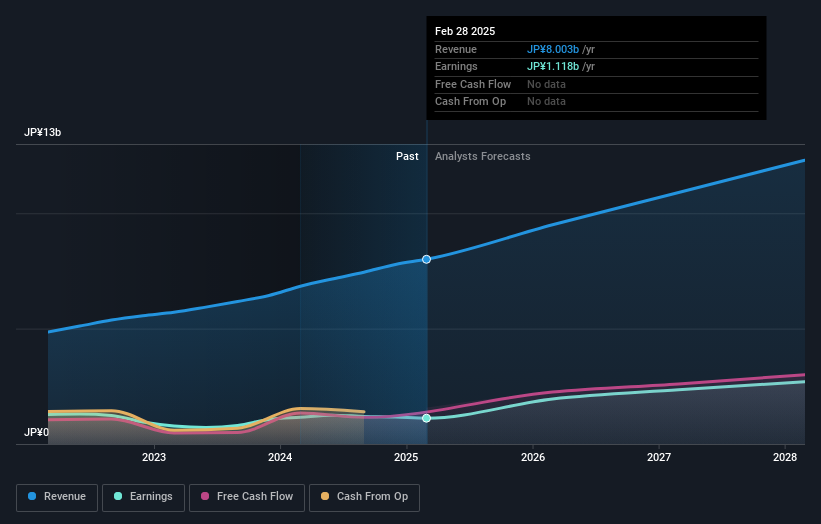Click the 2023 x-axis label
The height and width of the screenshot is (524, 821).
[154, 457]
